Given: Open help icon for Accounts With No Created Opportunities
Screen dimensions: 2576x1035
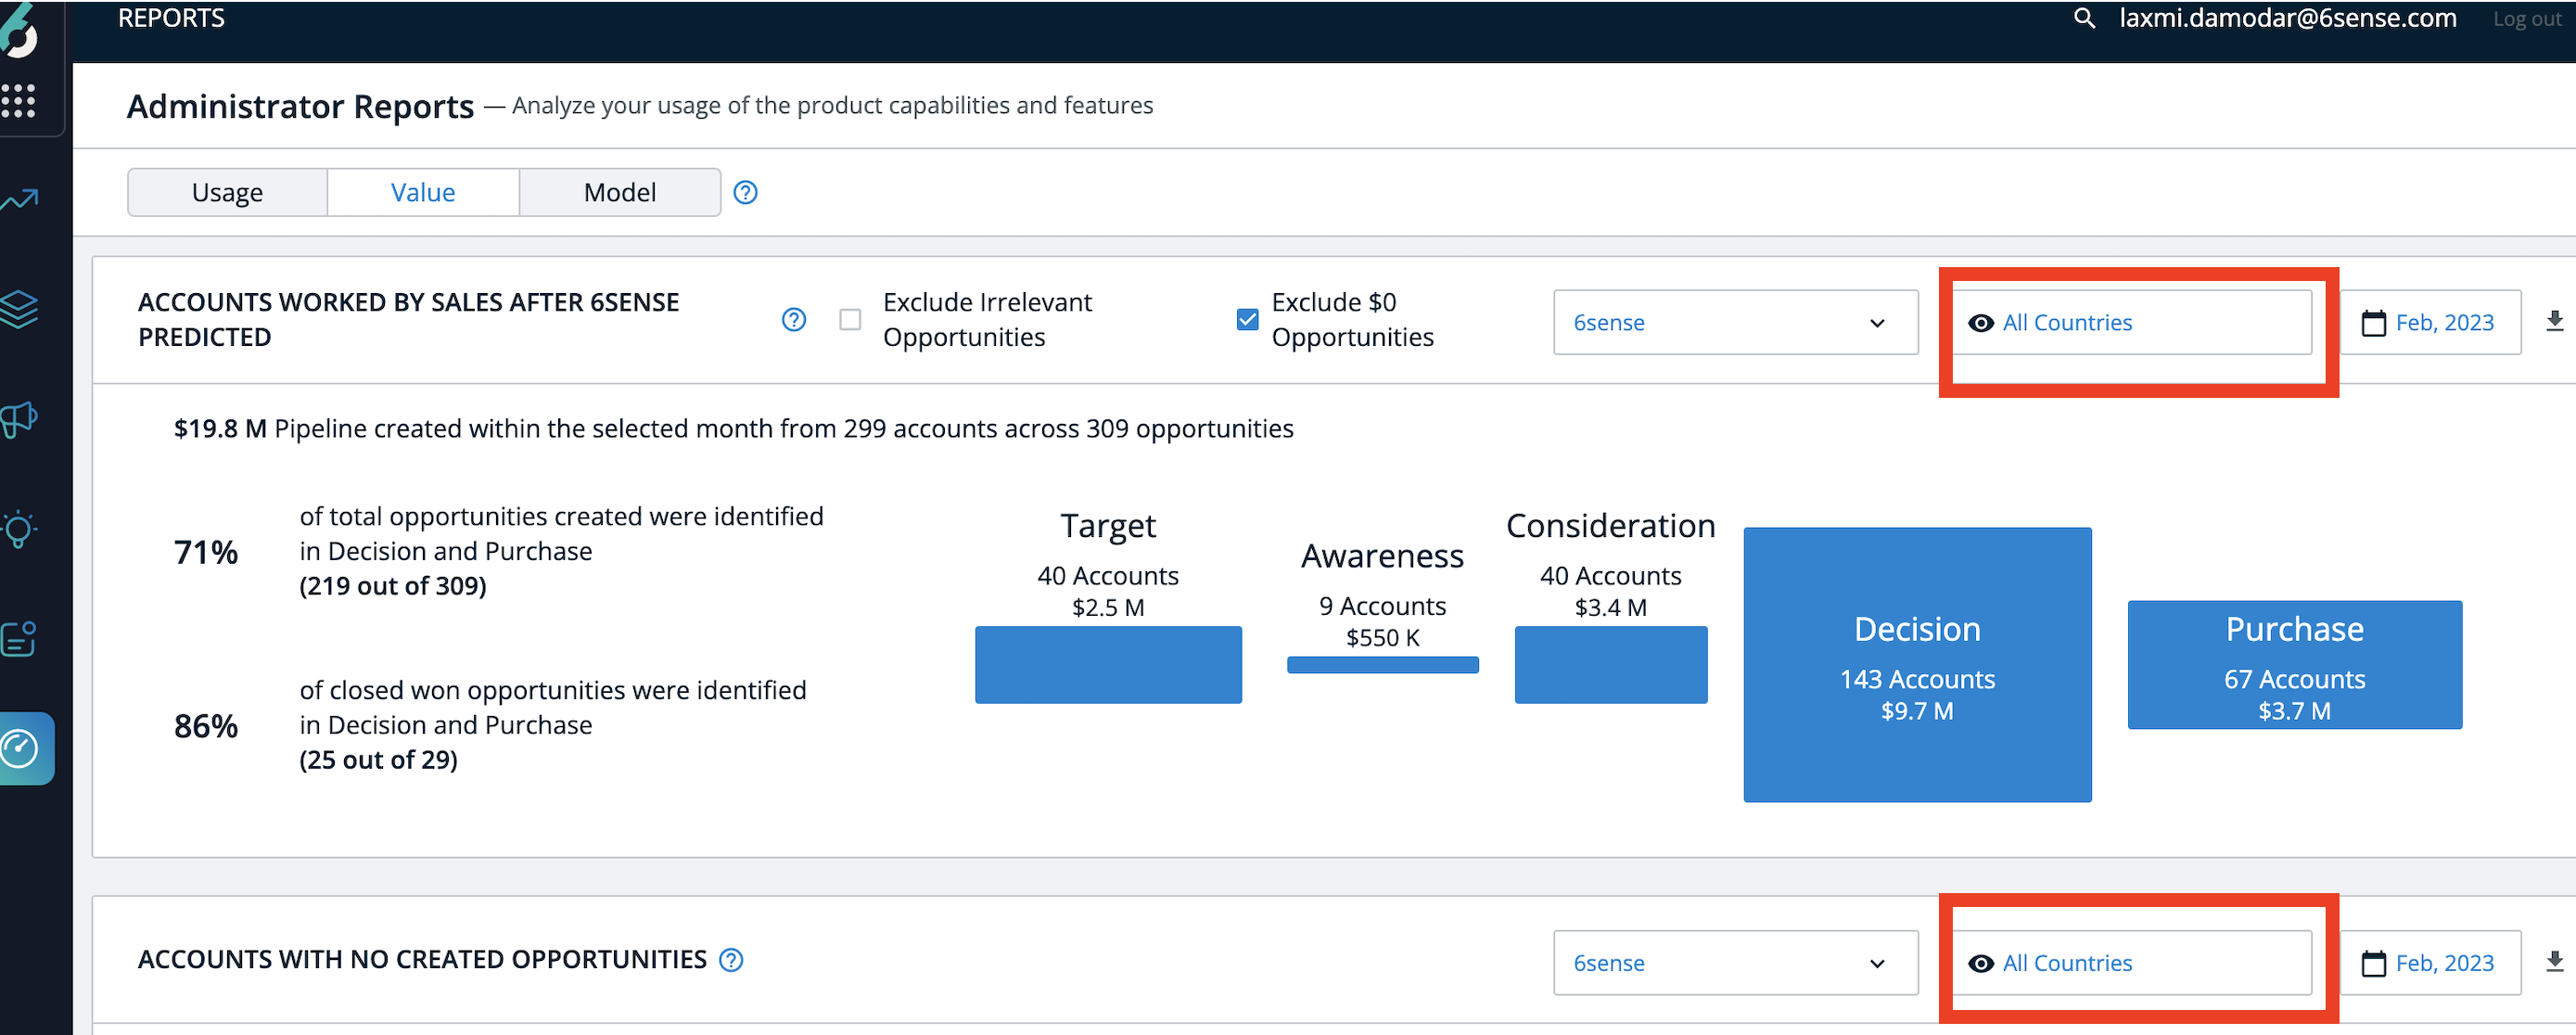Looking at the screenshot, I should click(732, 960).
